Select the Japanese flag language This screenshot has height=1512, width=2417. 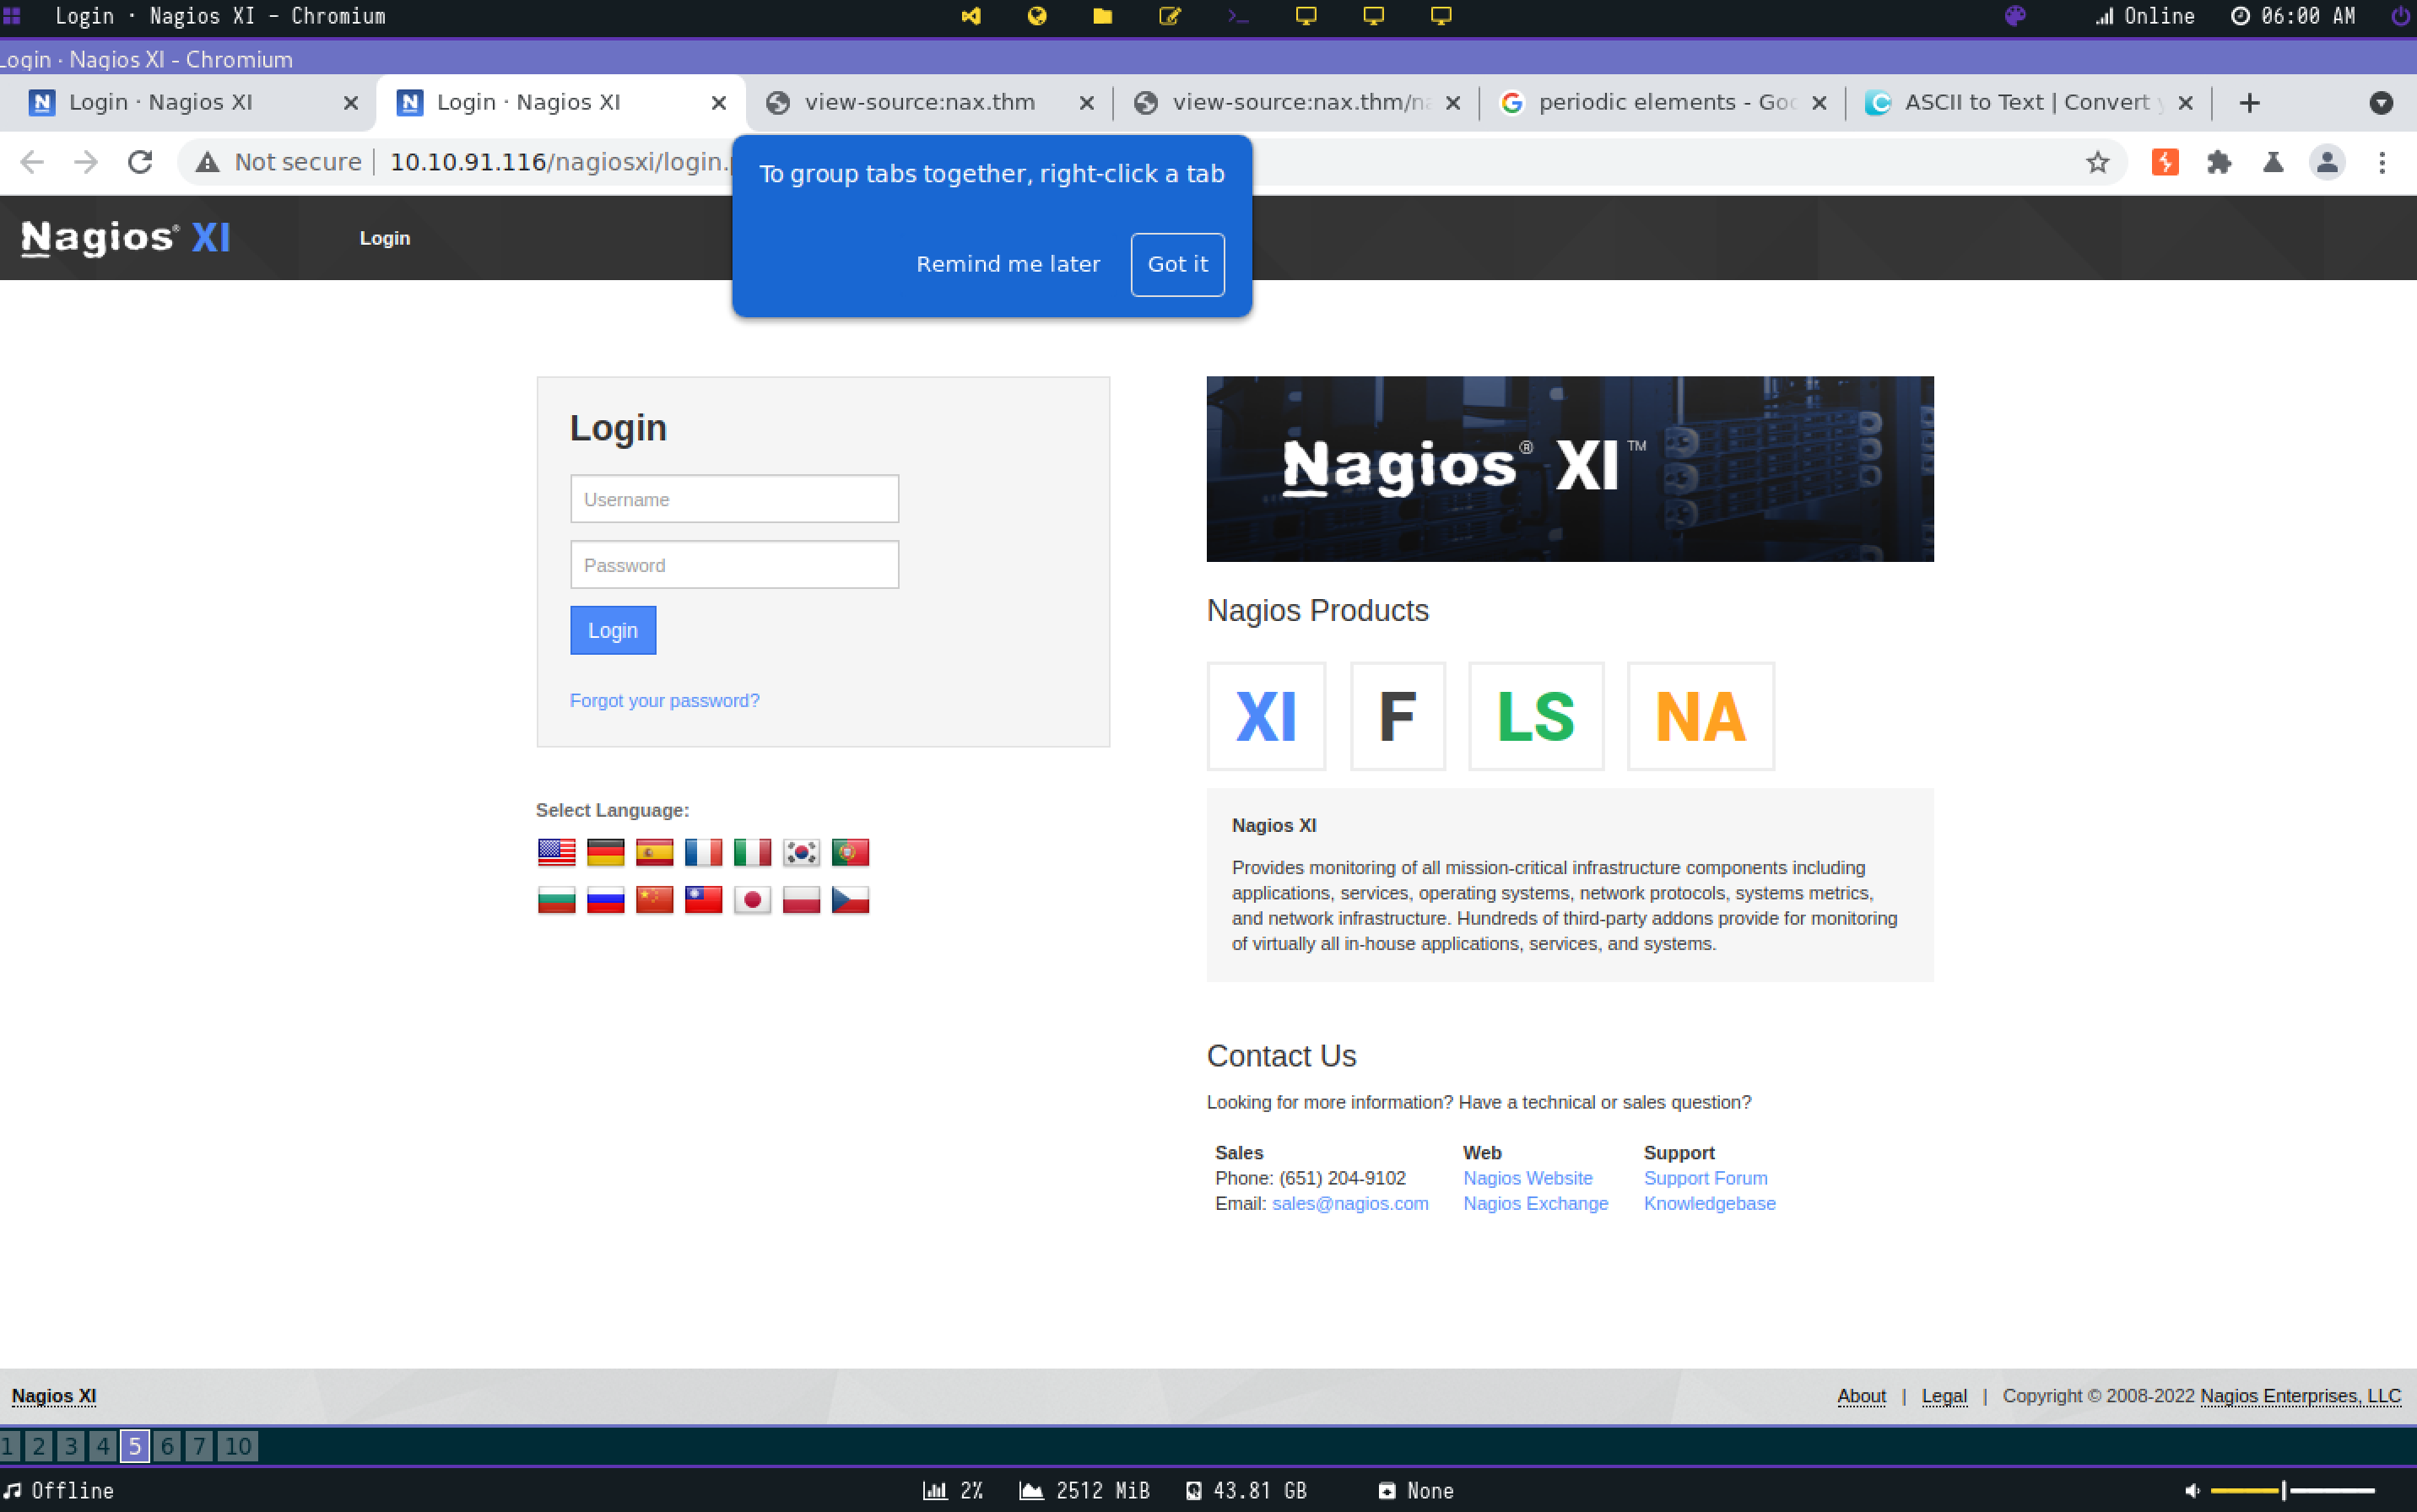point(752,900)
